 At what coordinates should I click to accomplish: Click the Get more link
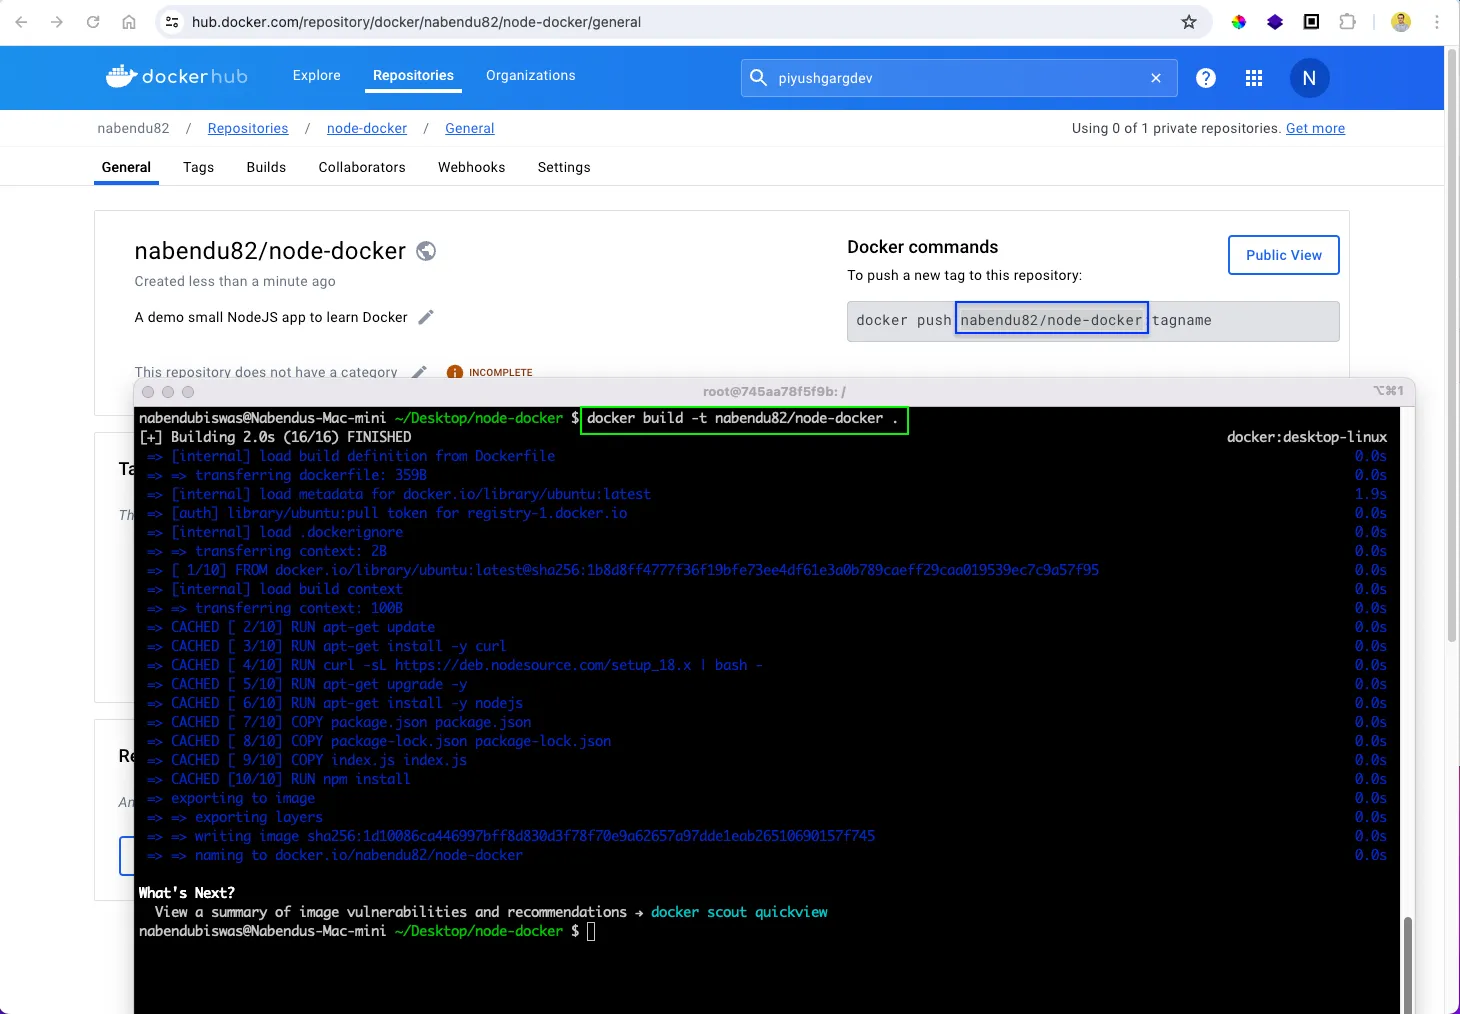[x=1315, y=128]
